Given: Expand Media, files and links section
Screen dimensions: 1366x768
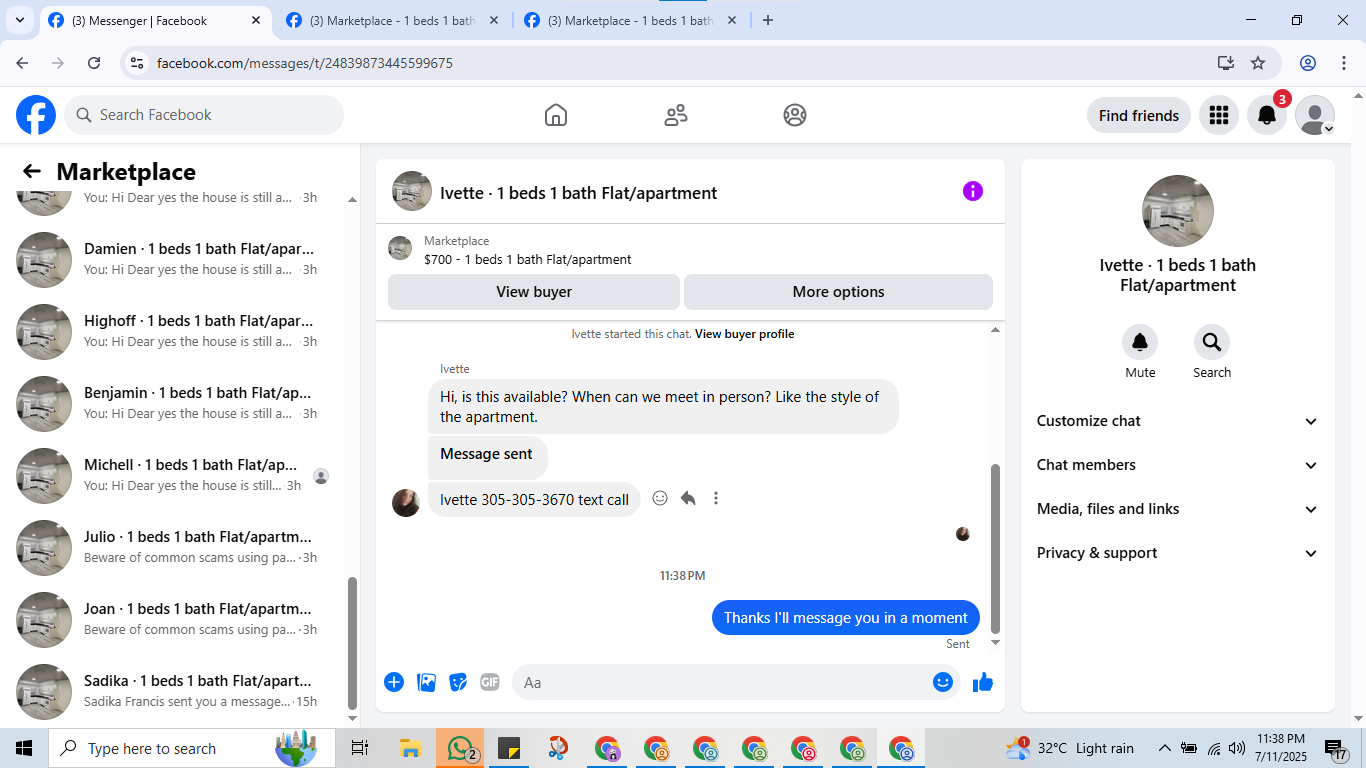Looking at the screenshot, I should [x=1178, y=509].
